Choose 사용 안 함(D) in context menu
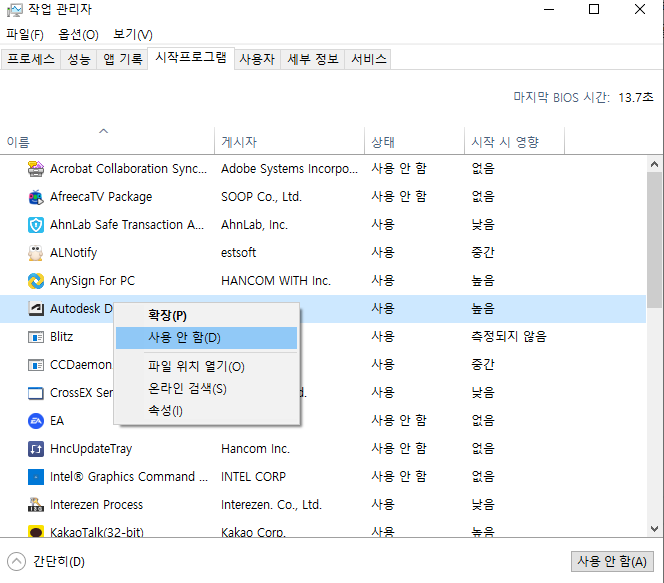The width and height of the screenshot is (664, 583). pos(207,338)
